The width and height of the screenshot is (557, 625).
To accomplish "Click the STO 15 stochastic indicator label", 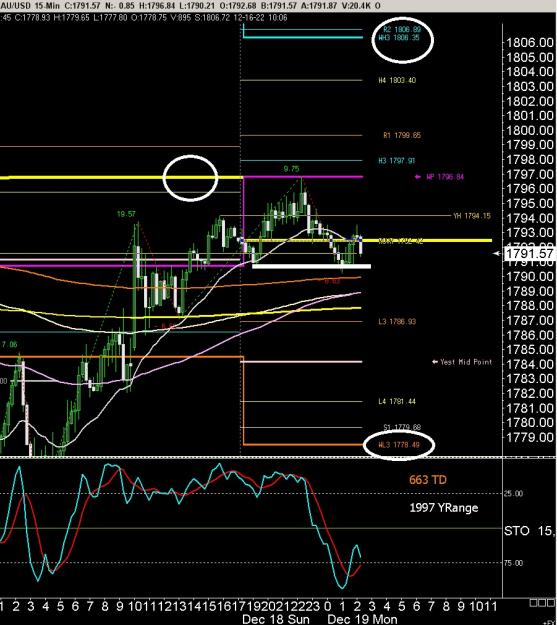I will pos(529,531).
